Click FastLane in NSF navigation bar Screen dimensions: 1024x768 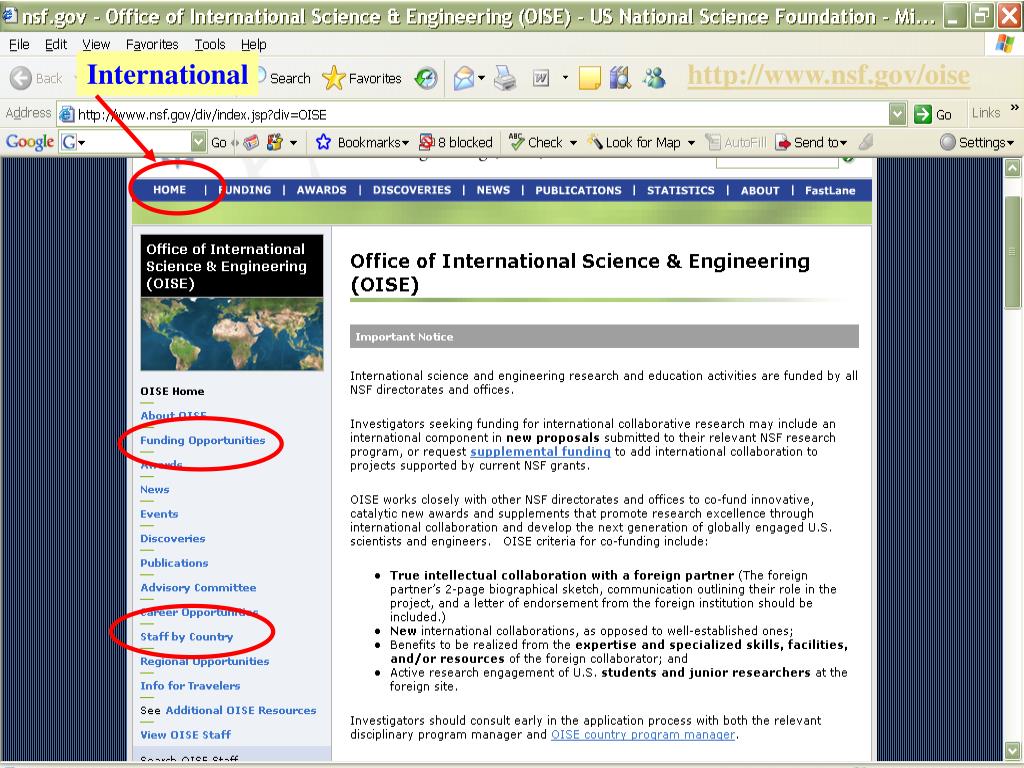(x=830, y=190)
